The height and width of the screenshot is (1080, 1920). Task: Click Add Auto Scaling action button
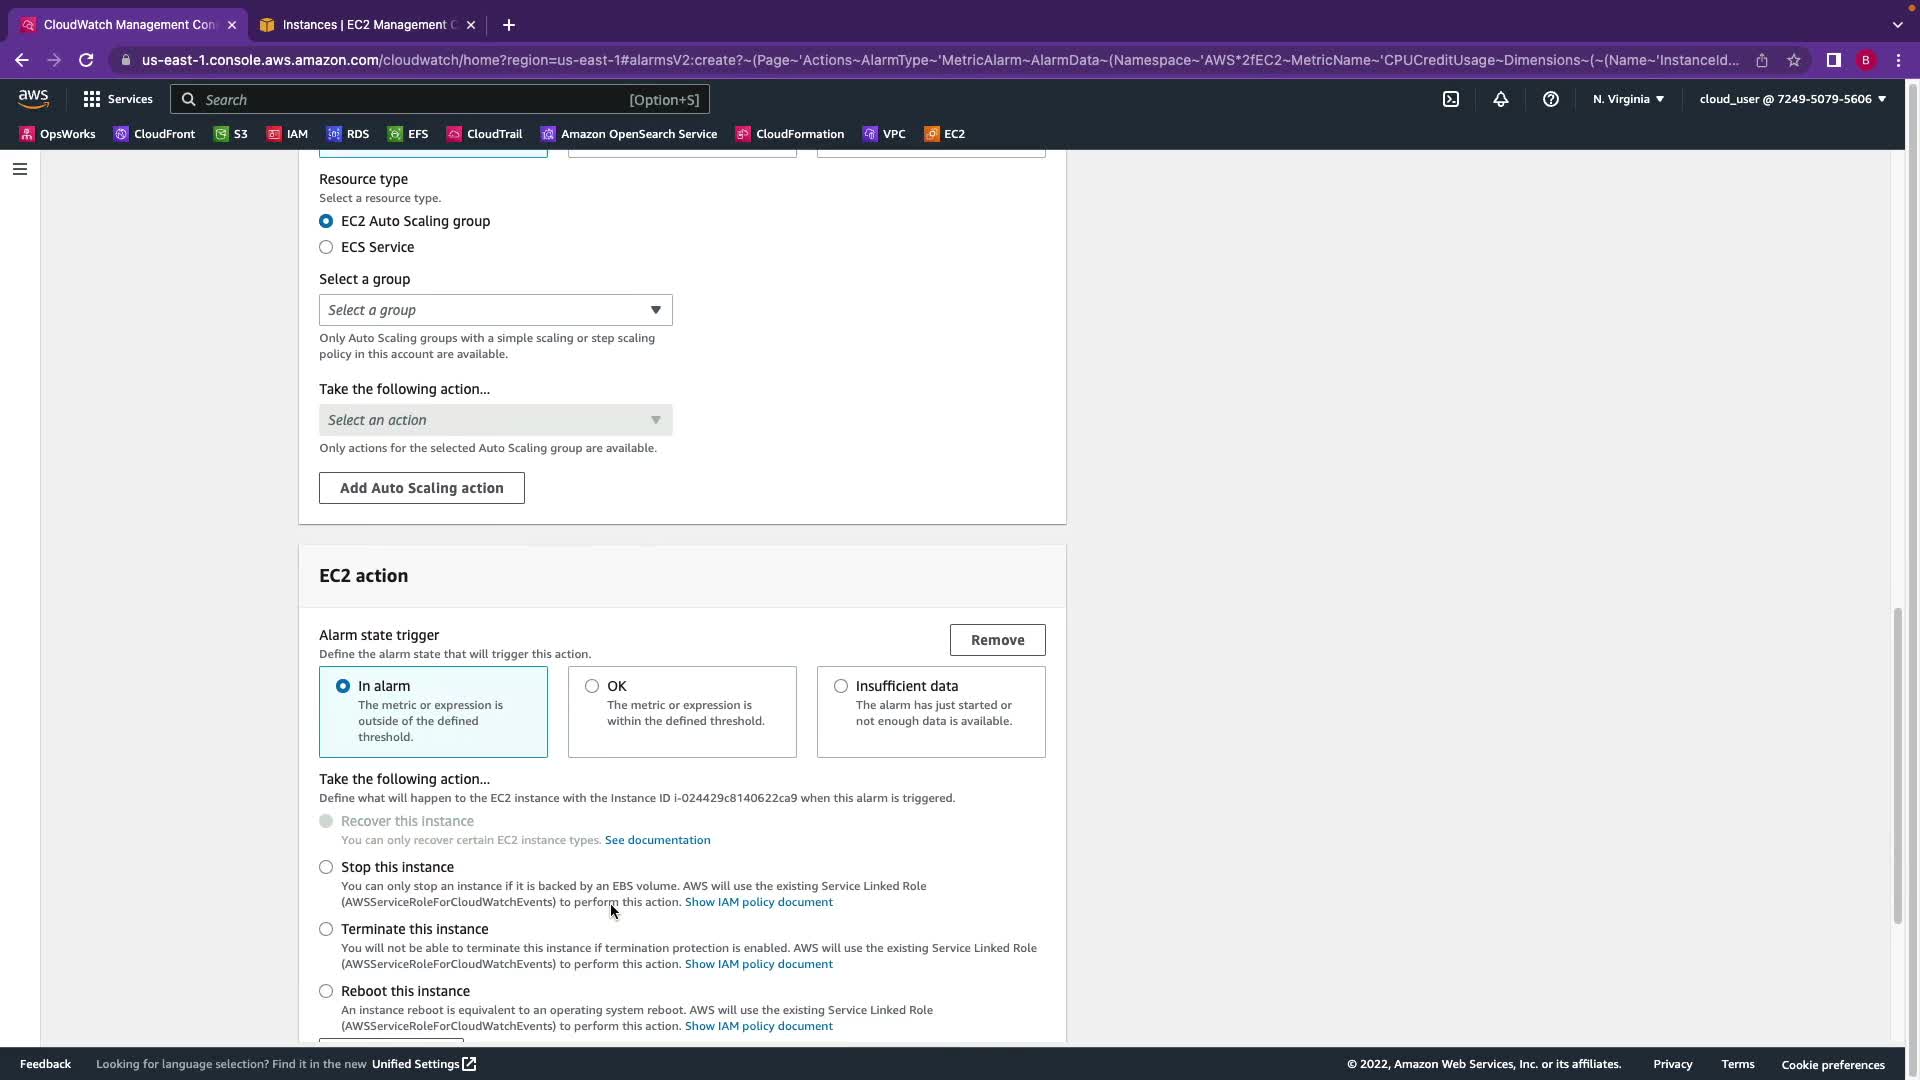pos(421,488)
